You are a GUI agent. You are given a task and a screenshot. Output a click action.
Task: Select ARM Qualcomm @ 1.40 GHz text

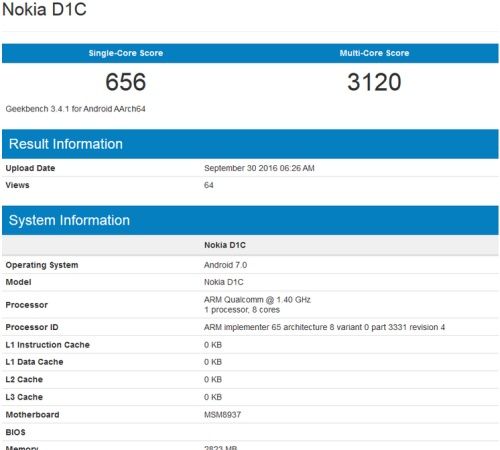257,300
